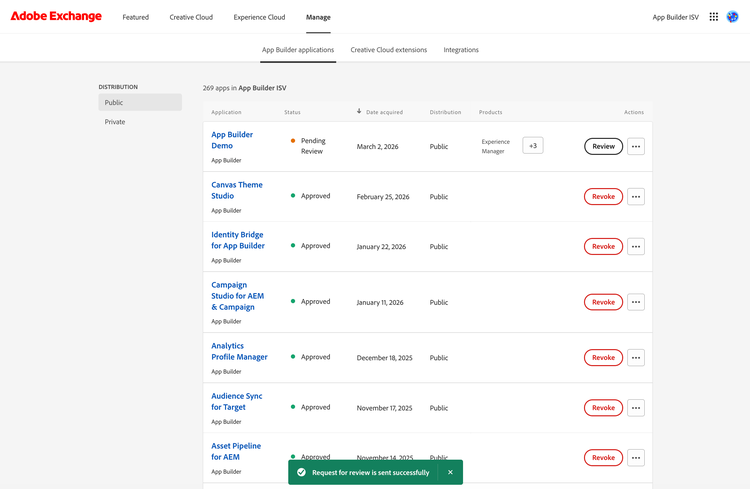
Task: Click the Status column header
Action: coord(292,112)
